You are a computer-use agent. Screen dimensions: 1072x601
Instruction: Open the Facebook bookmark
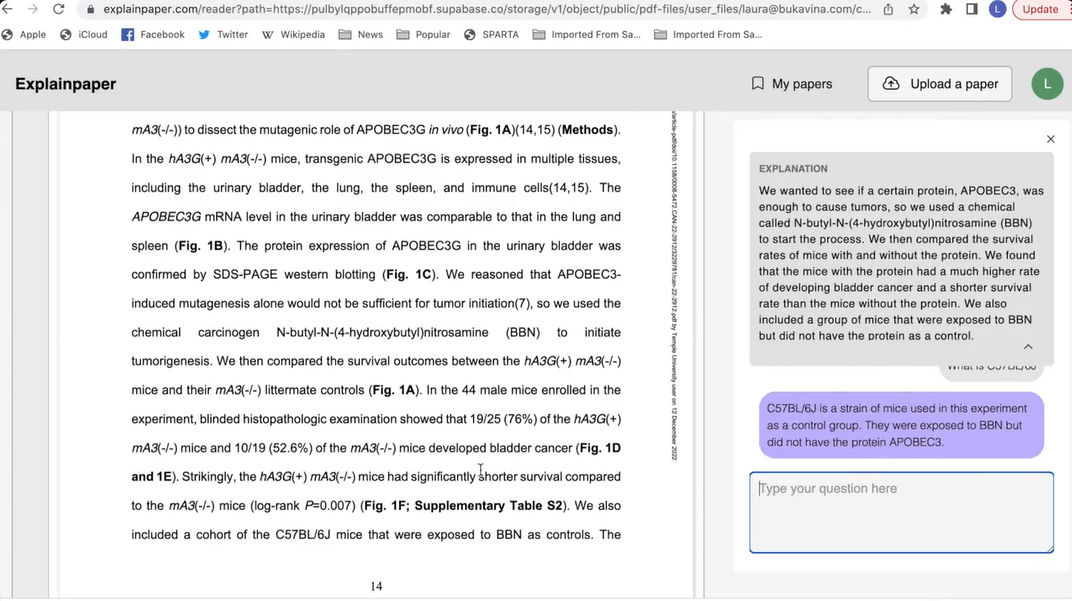[152, 34]
